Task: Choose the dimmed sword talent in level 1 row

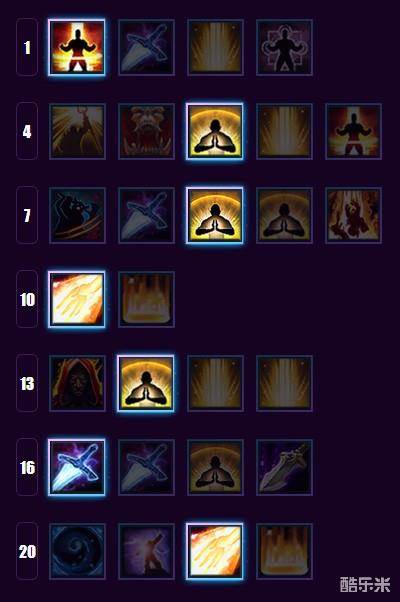Action: (146, 47)
